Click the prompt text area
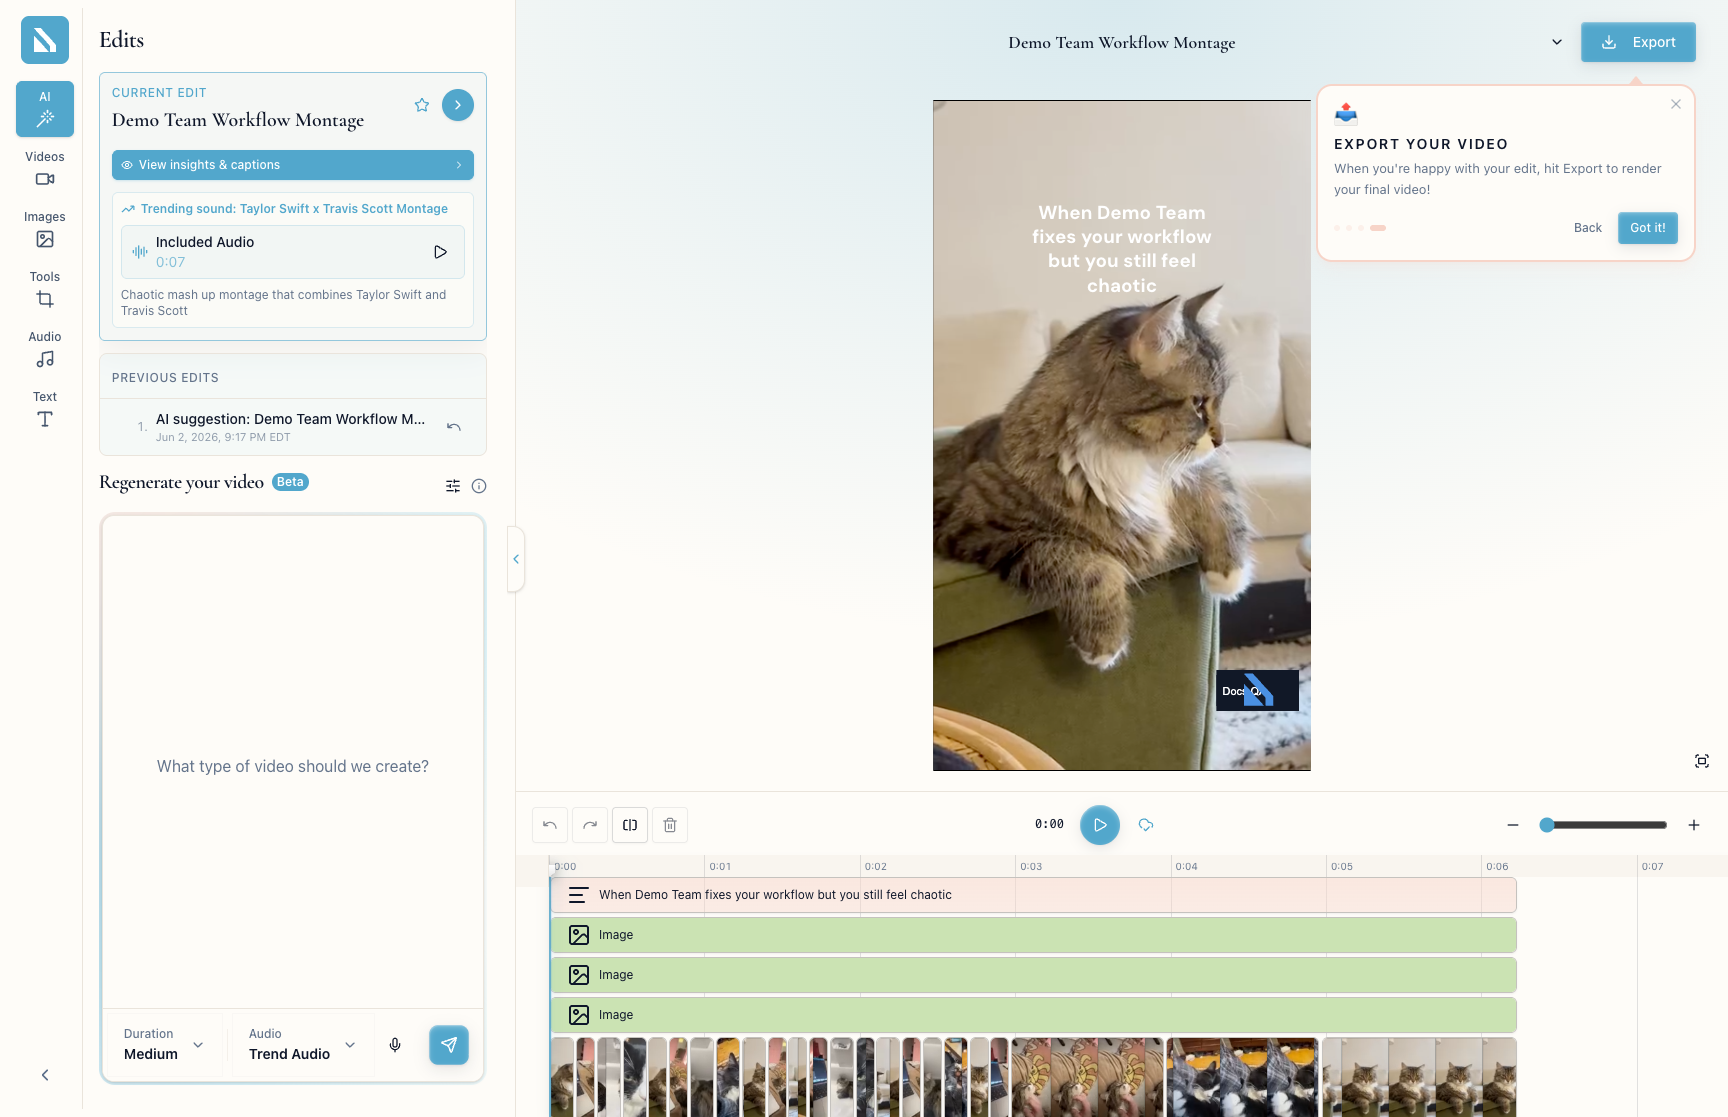The image size is (1728, 1117). pyautogui.click(x=293, y=762)
